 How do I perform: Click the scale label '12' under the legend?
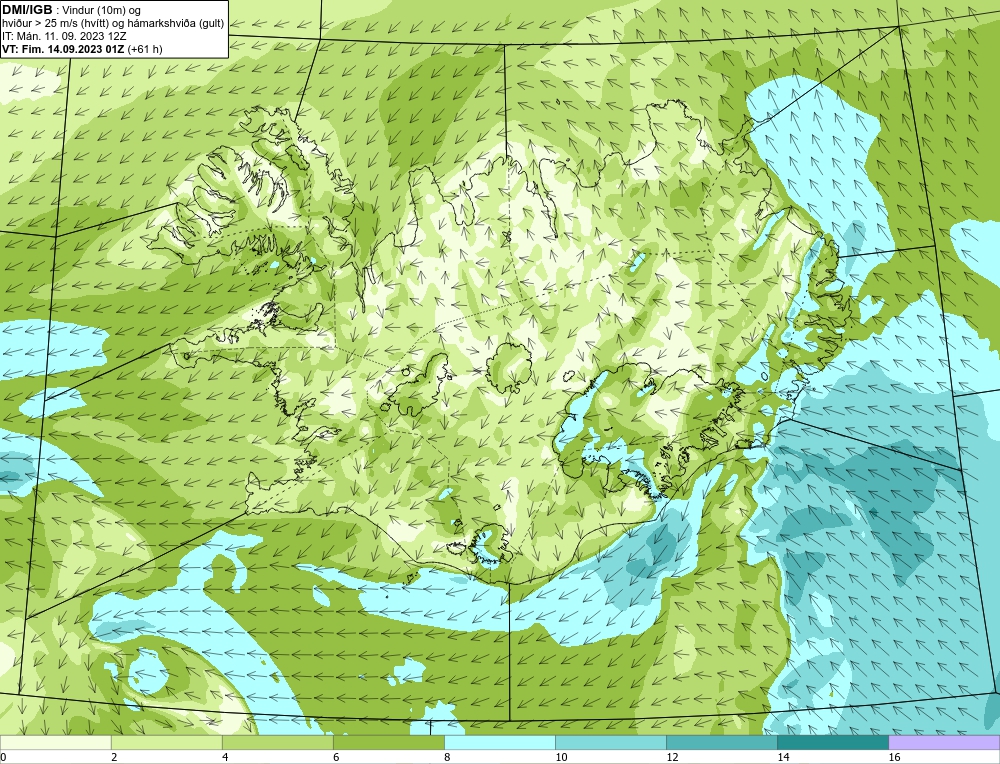[672, 757]
